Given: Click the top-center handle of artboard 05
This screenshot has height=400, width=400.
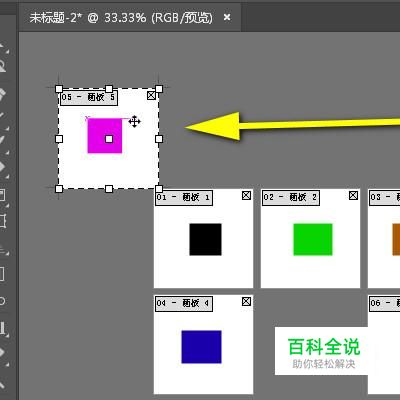Looking at the screenshot, I should click(x=109, y=89).
